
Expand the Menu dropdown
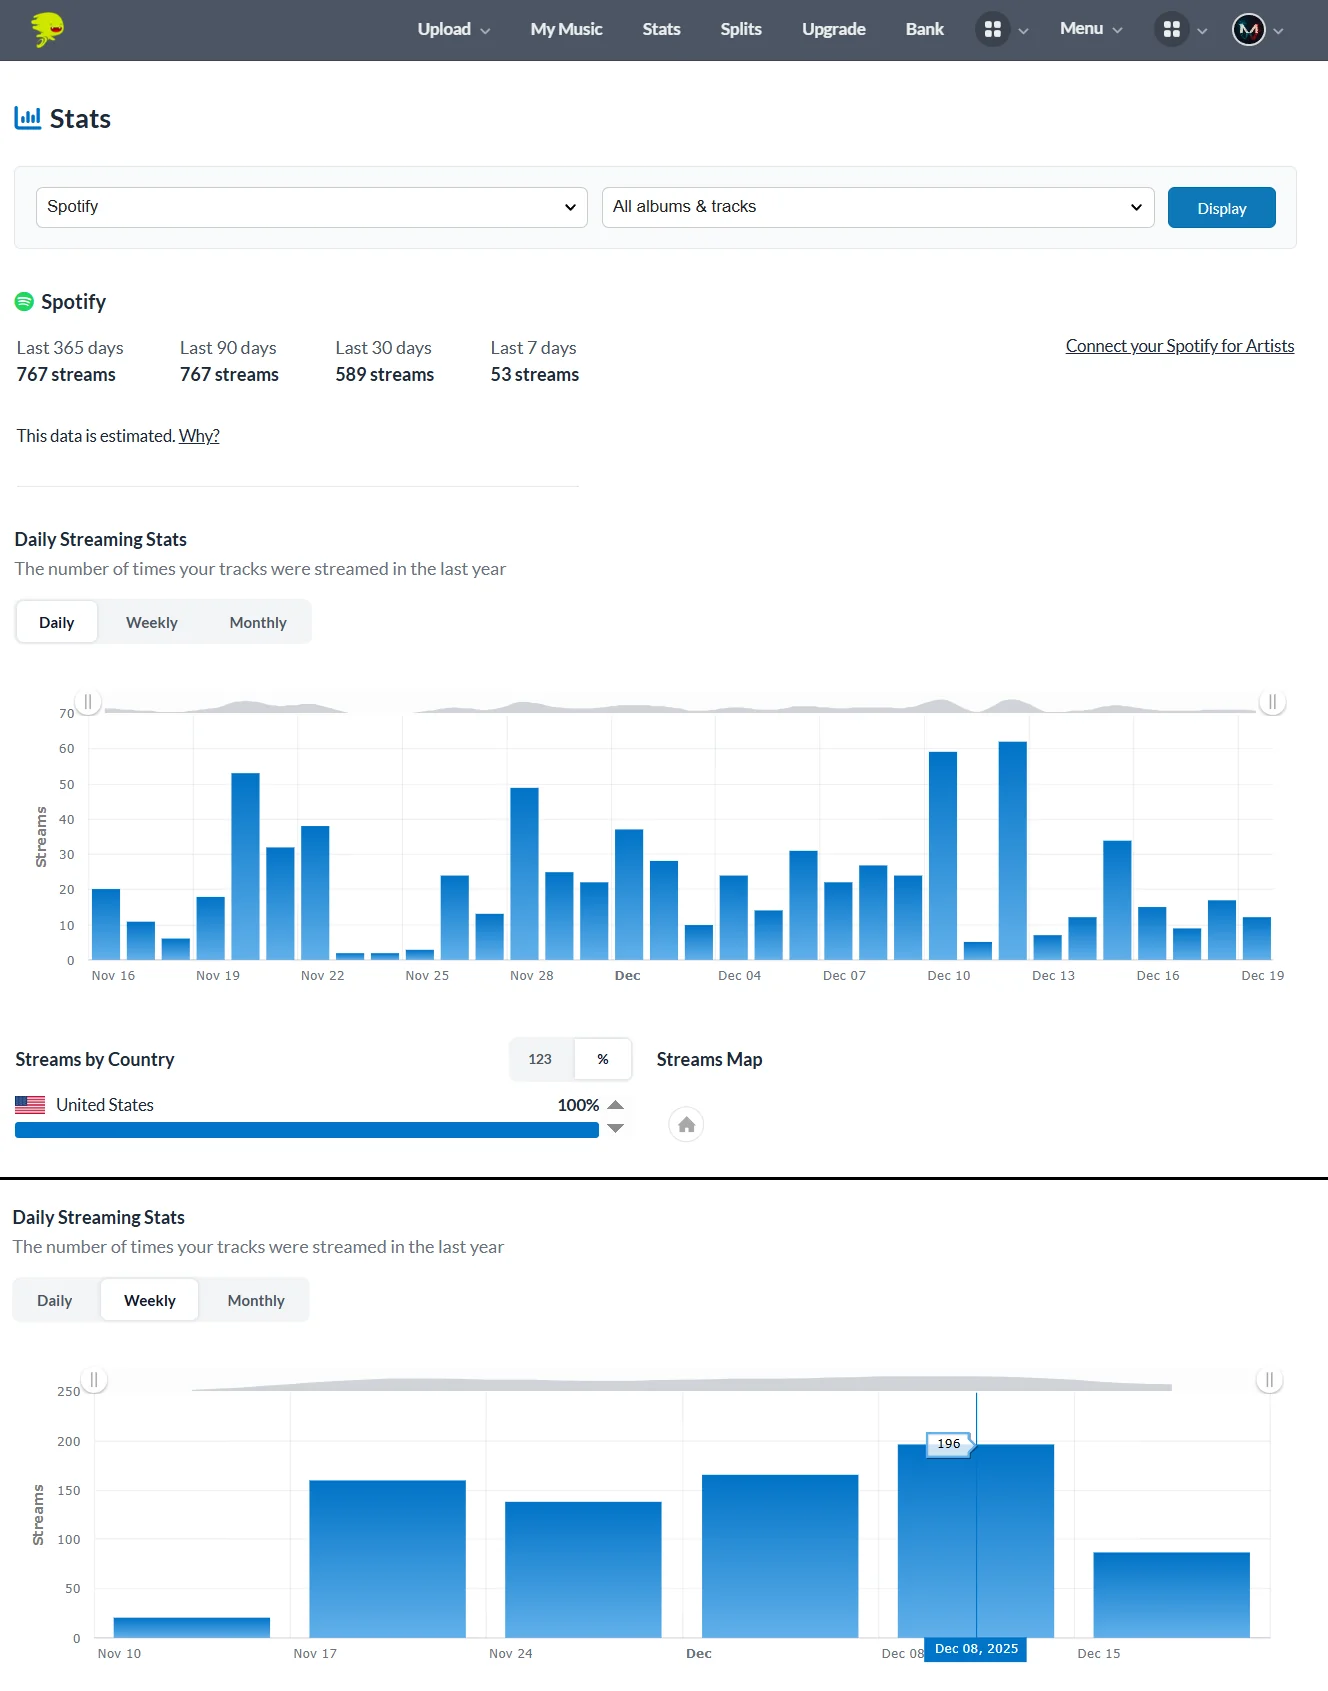[x=1091, y=29]
